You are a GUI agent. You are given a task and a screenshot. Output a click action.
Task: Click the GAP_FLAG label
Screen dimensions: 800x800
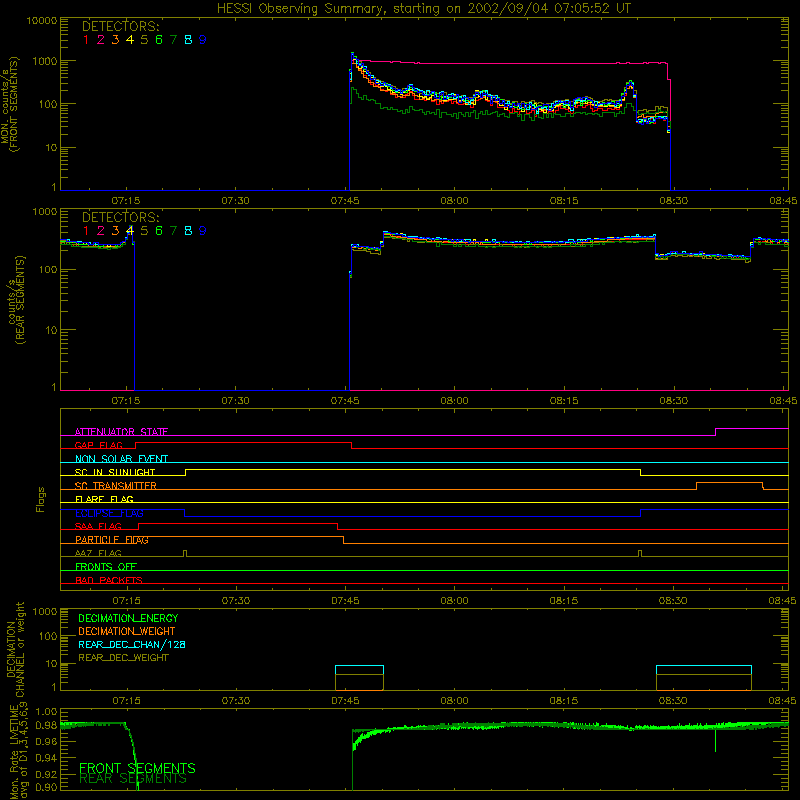tap(98, 445)
